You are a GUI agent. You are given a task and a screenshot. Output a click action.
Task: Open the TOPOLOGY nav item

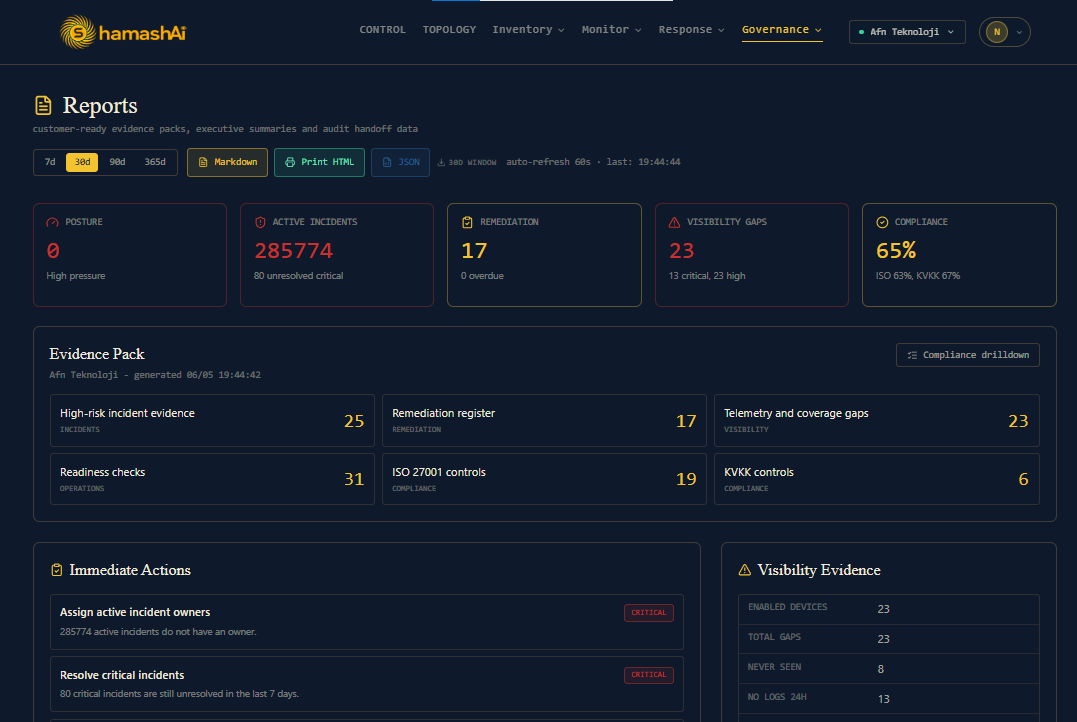(x=449, y=30)
